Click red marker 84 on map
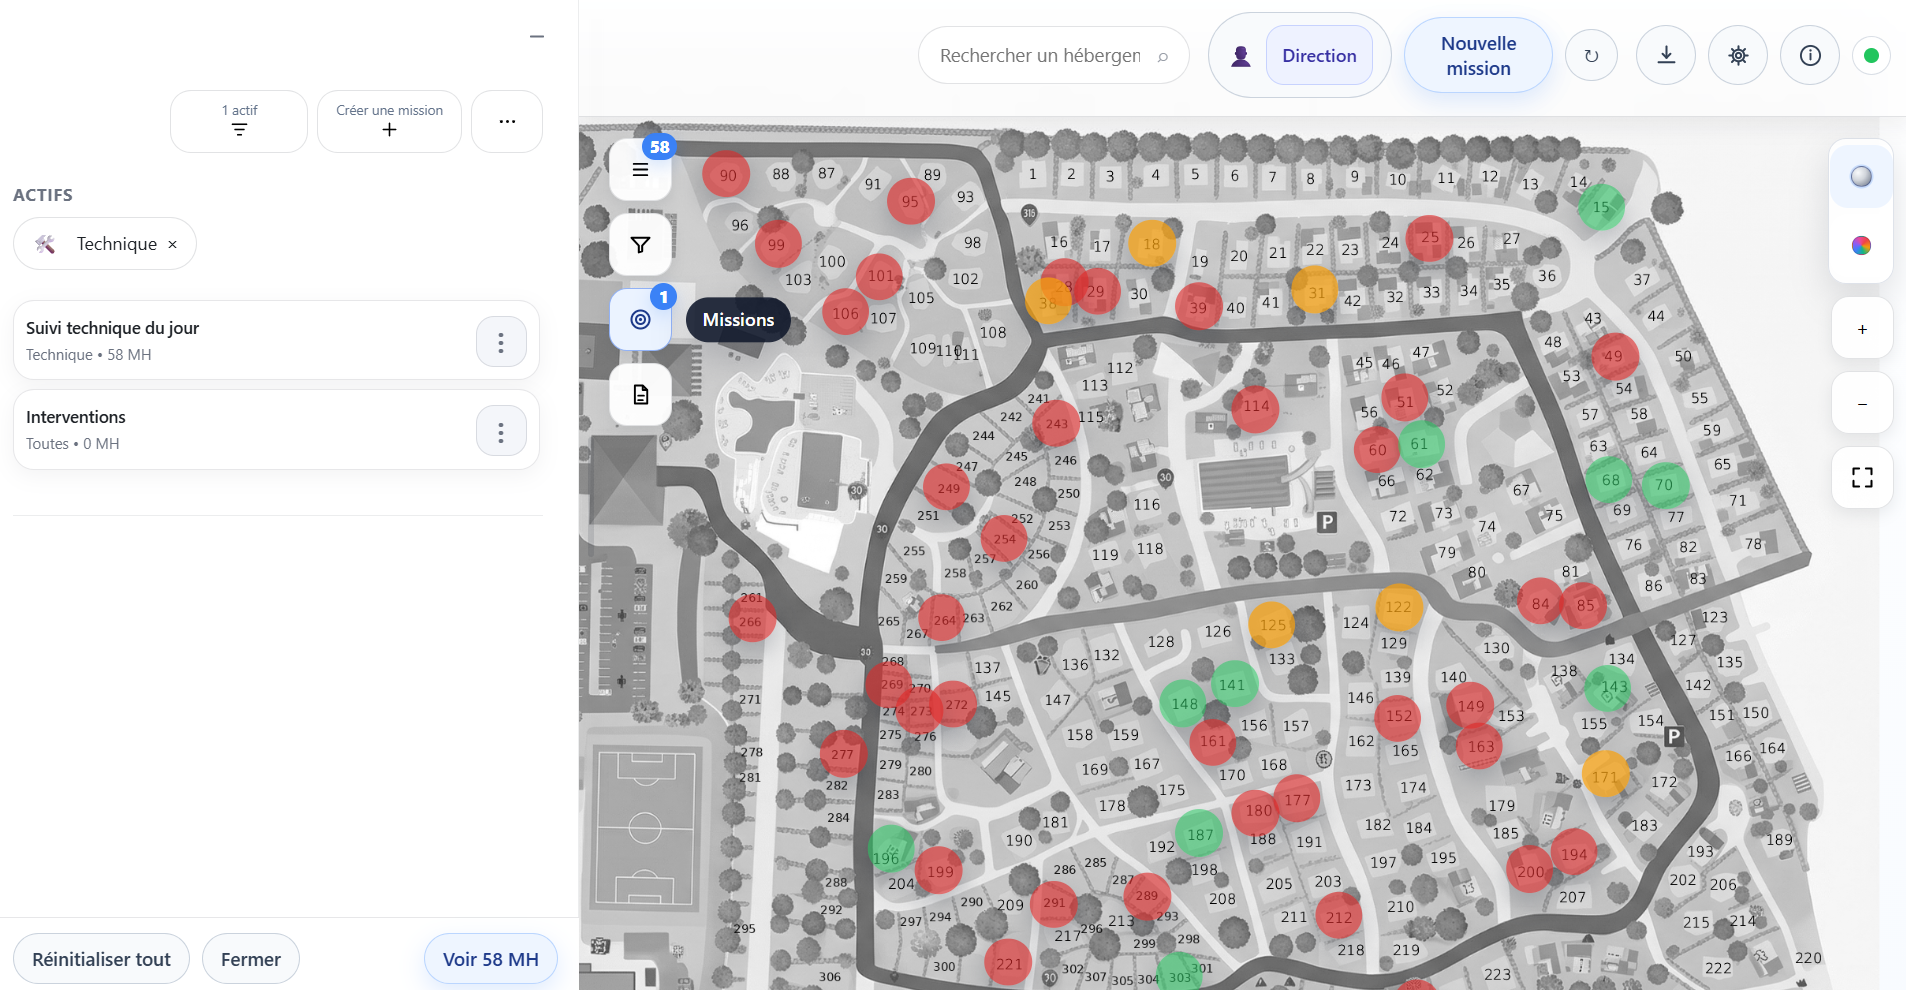Viewport: 1906px width, 990px height. coord(1540,603)
